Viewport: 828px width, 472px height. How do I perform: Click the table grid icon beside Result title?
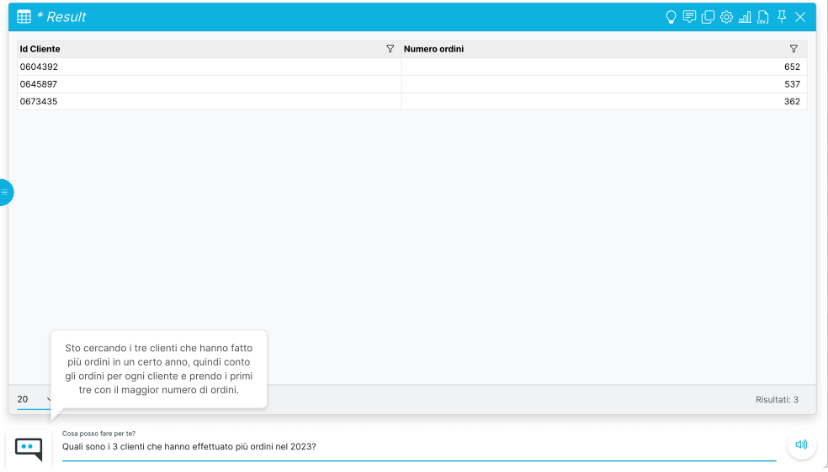pos(24,17)
